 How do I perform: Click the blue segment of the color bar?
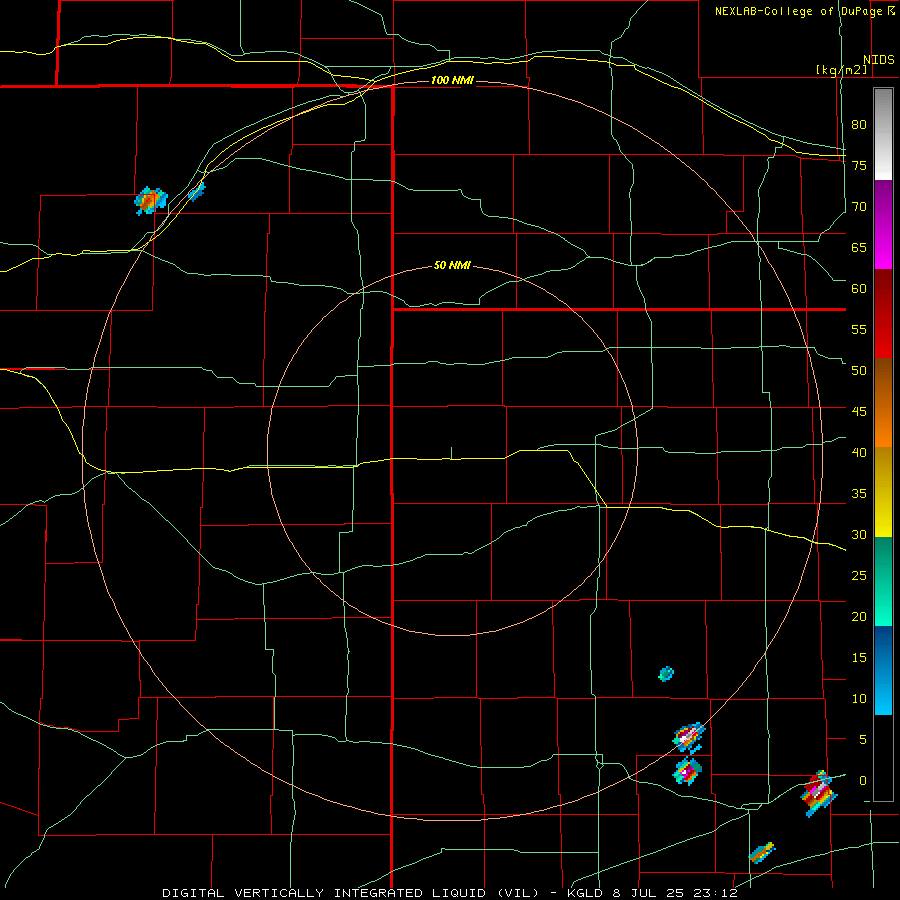tap(883, 670)
